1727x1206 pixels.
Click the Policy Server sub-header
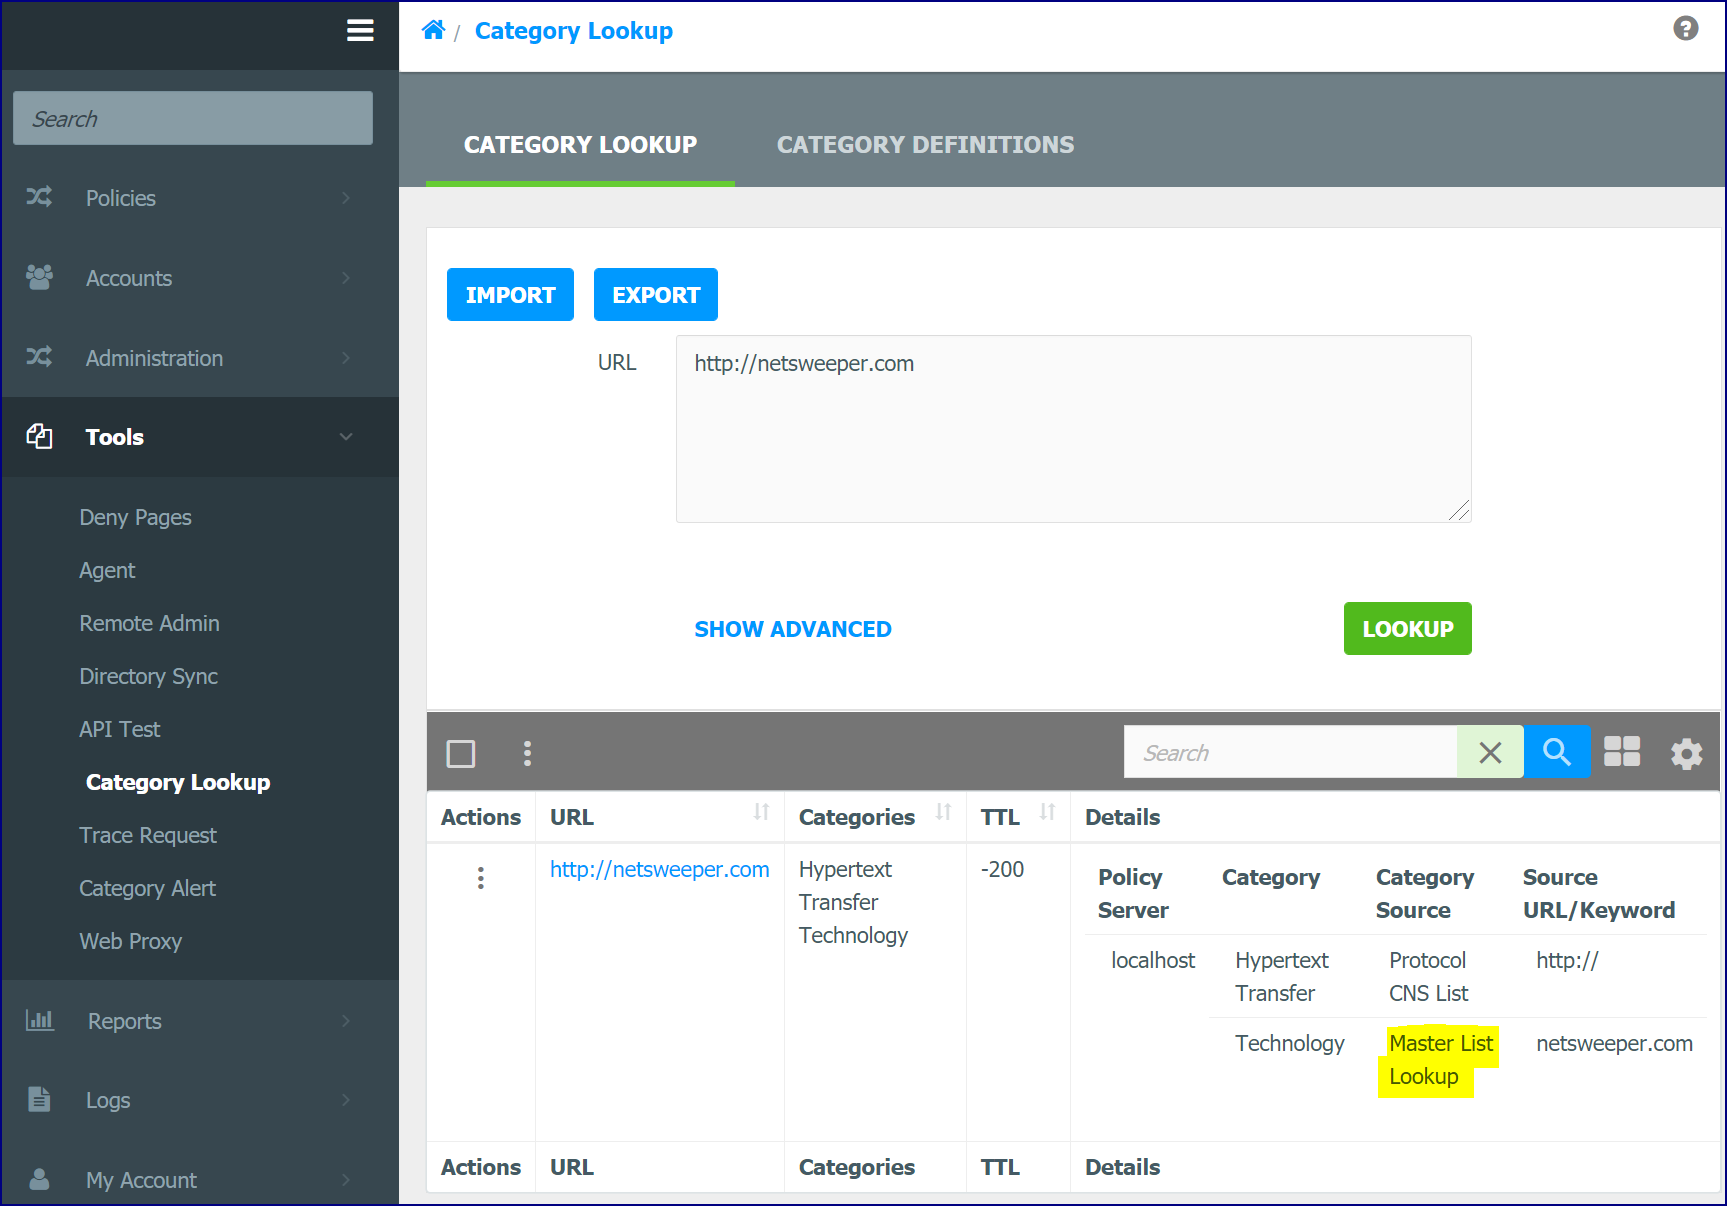point(1133,893)
